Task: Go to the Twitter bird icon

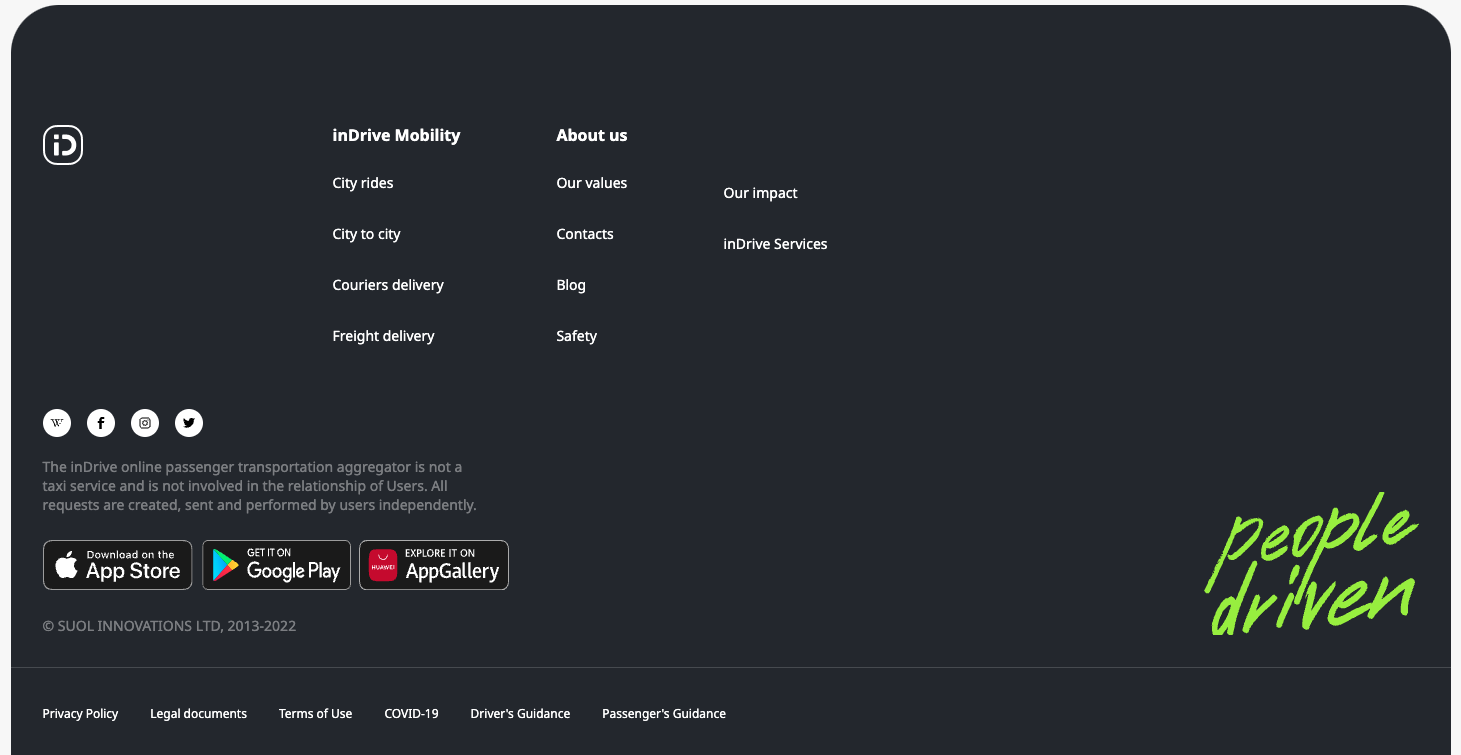Action: click(189, 423)
